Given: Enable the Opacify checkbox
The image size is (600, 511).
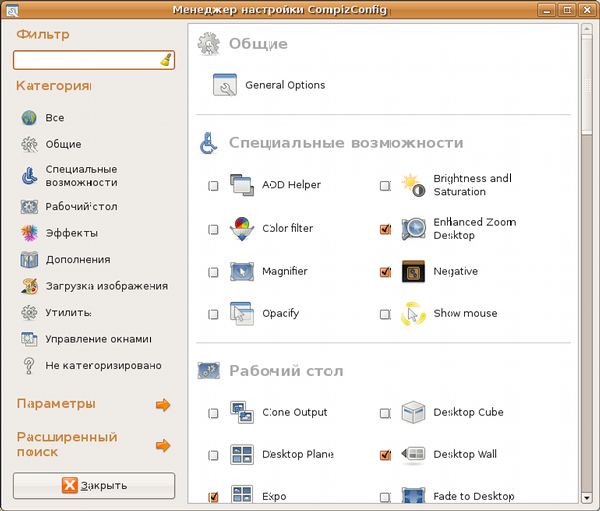Looking at the screenshot, I should tap(213, 314).
